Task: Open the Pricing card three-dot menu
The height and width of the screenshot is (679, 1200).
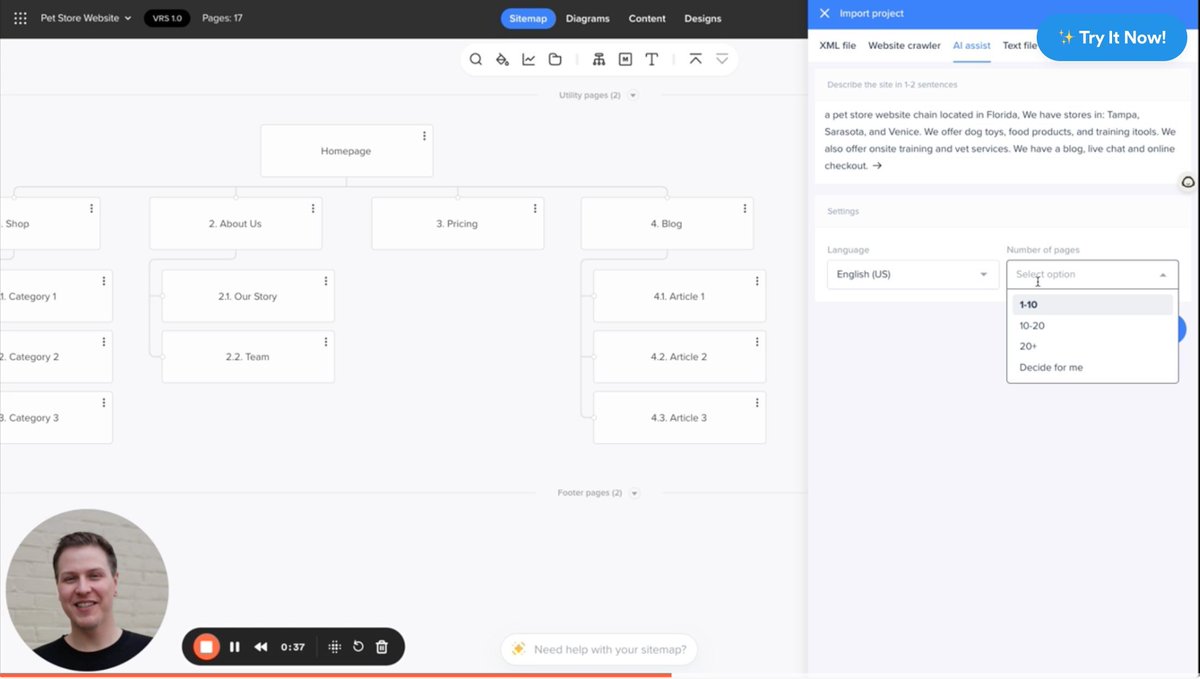Action: (x=535, y=209)
